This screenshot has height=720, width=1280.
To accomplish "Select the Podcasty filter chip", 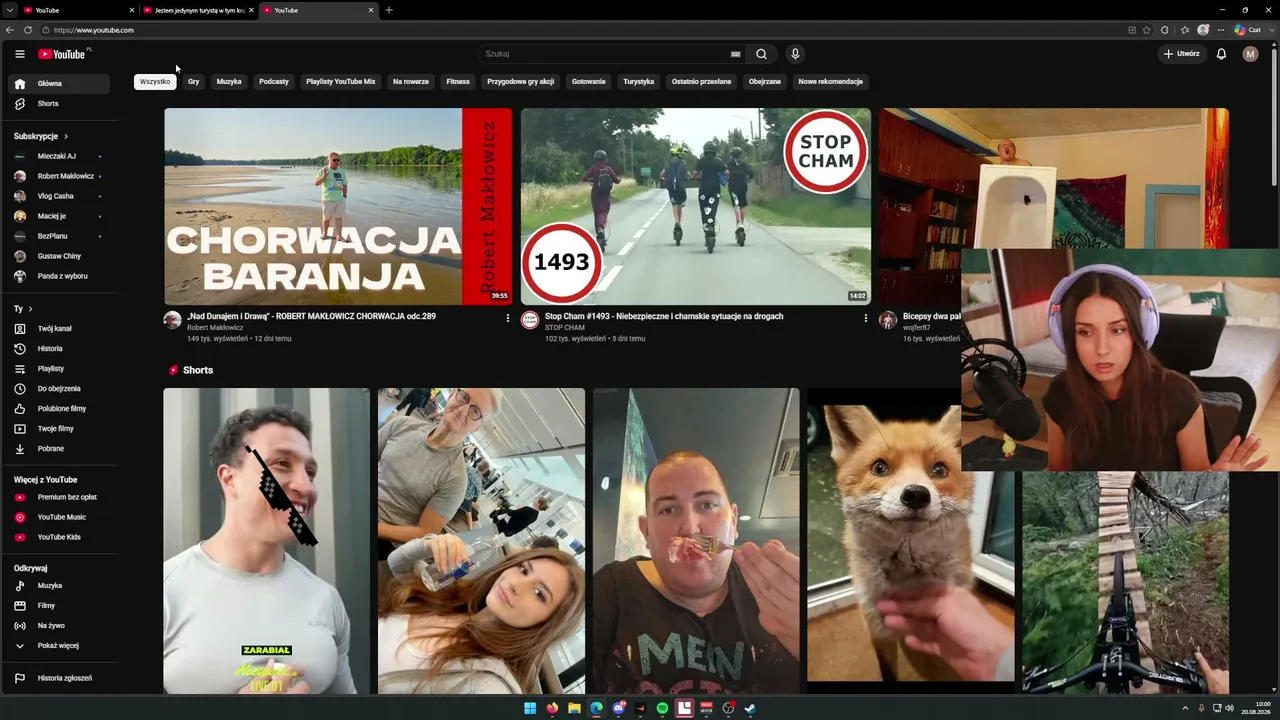I will coord(274,82).
